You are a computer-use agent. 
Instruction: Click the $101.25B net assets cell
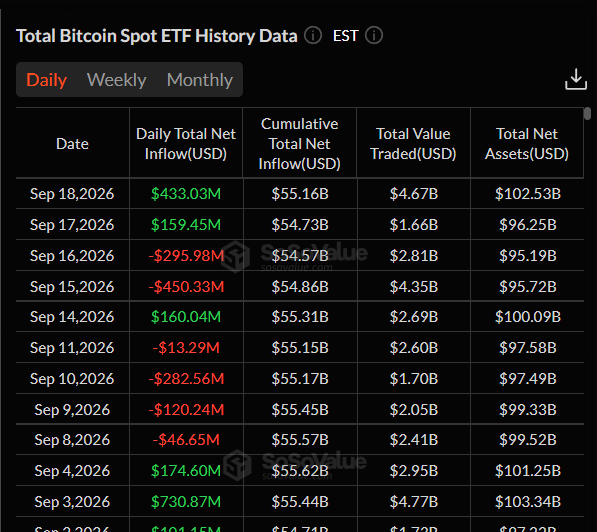pyautogui.click(x=527, y=471)
